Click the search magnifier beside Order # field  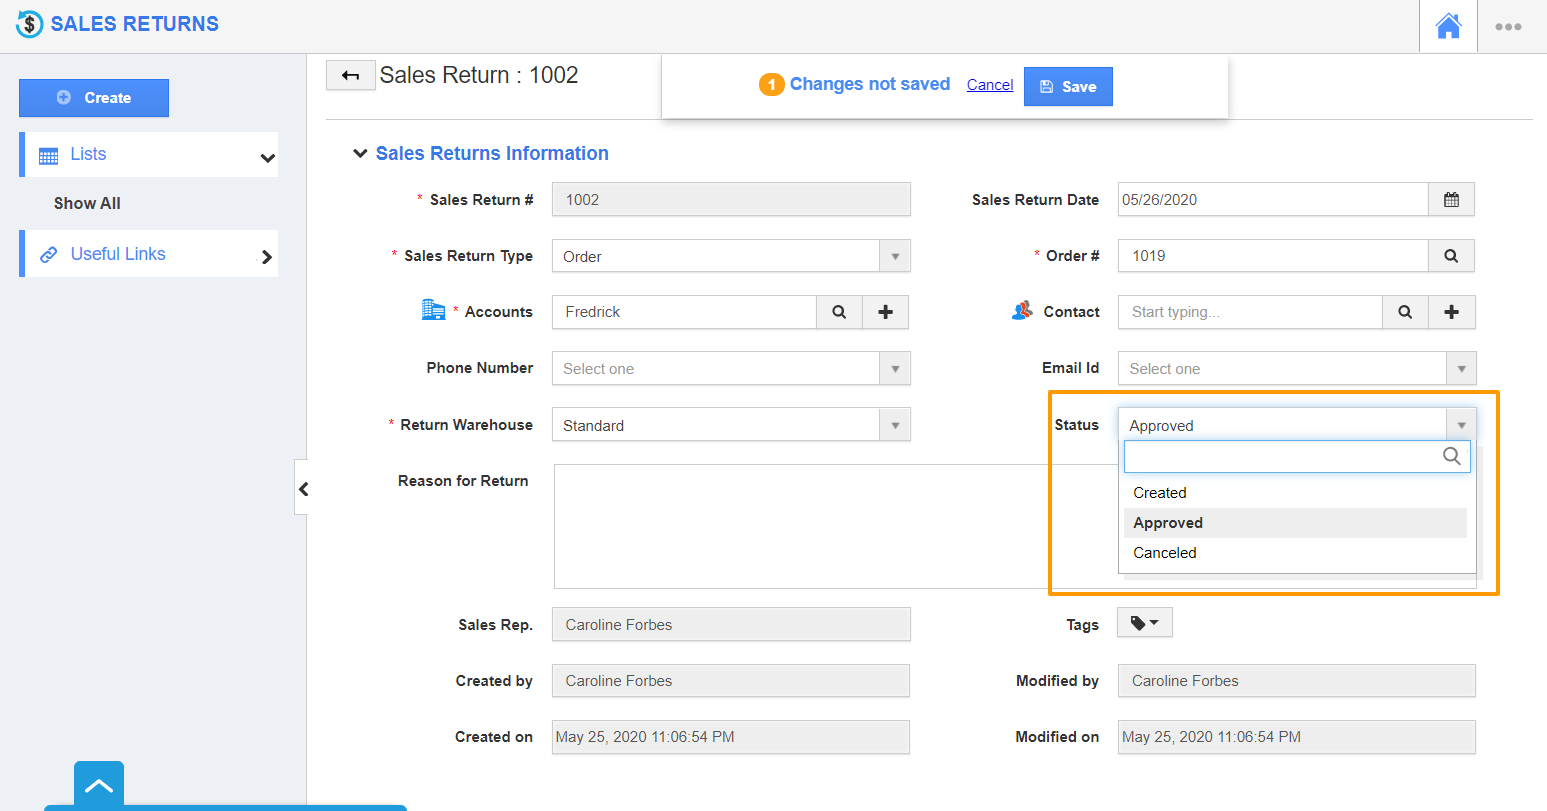click(1451, 255)
